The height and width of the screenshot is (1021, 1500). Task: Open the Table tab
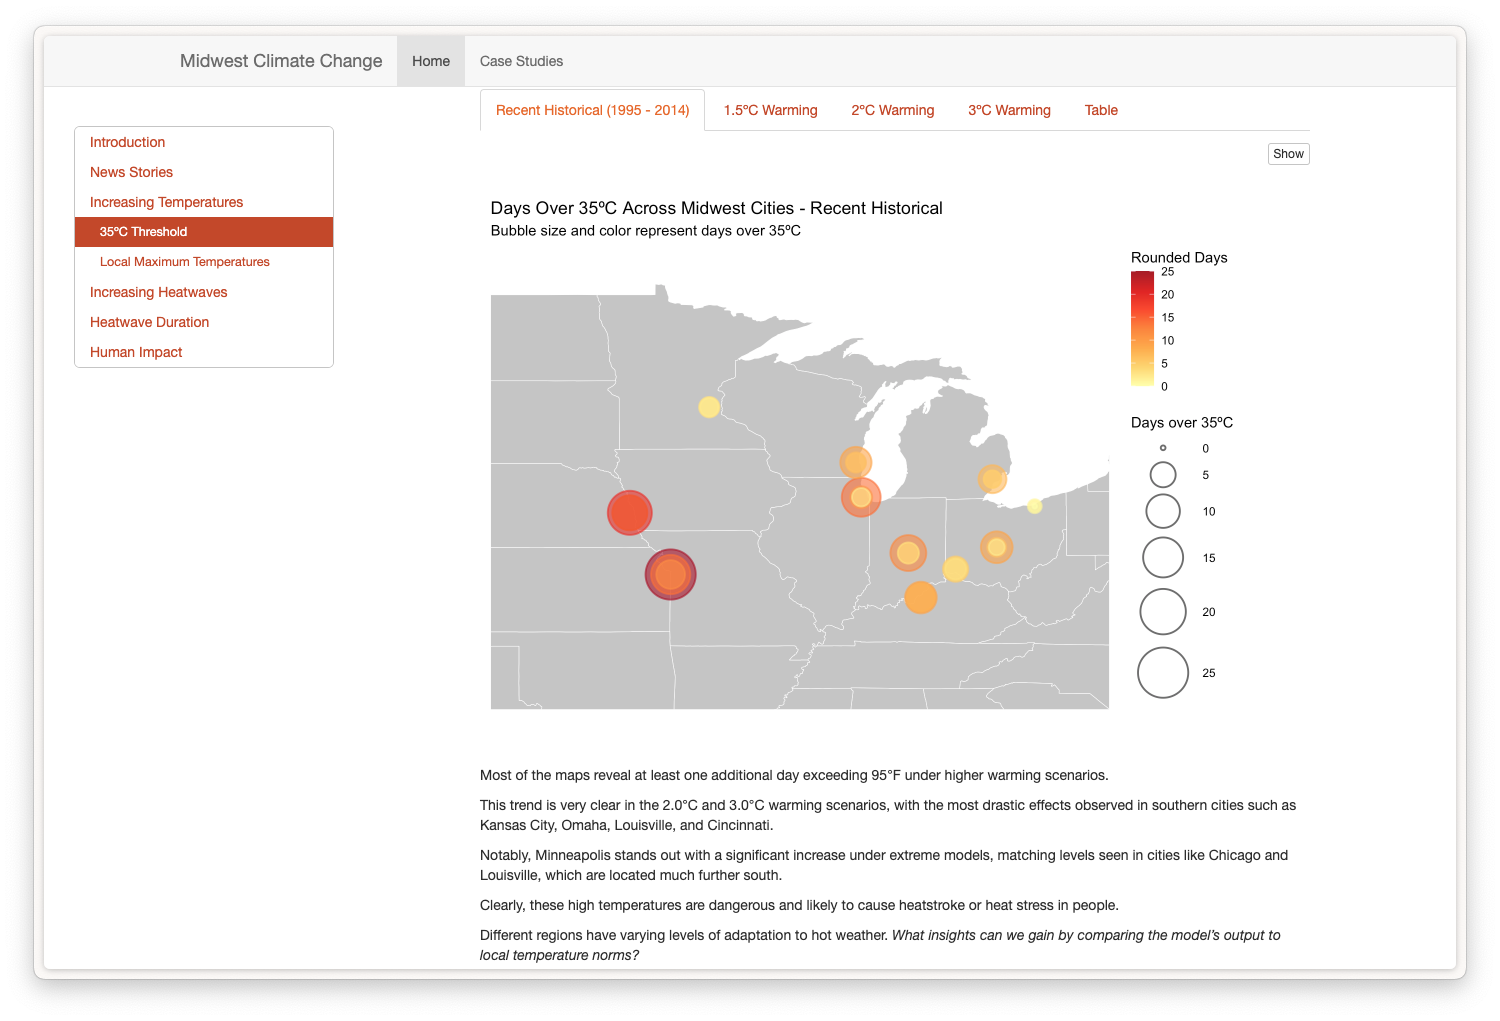(x=1101, y=110)
